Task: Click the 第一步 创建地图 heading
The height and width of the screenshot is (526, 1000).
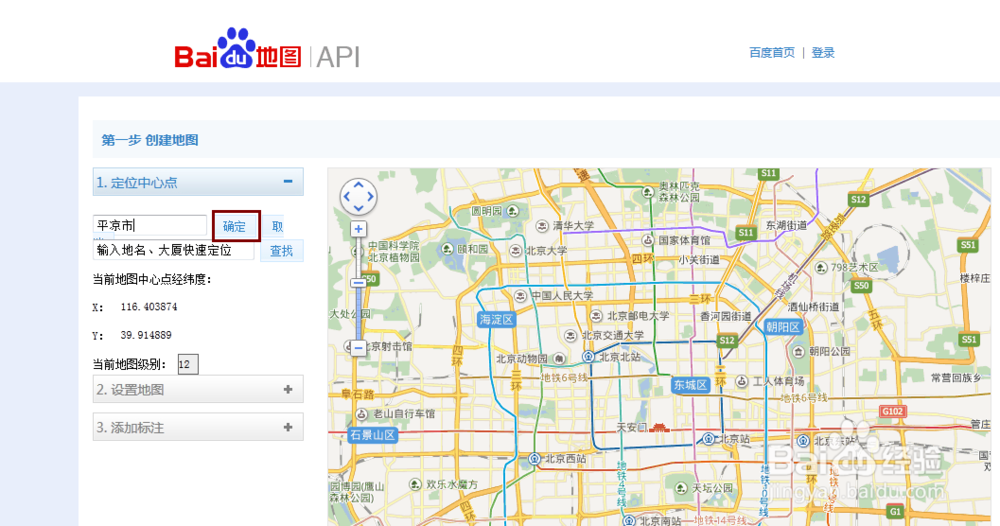Action: pos(150,140)
